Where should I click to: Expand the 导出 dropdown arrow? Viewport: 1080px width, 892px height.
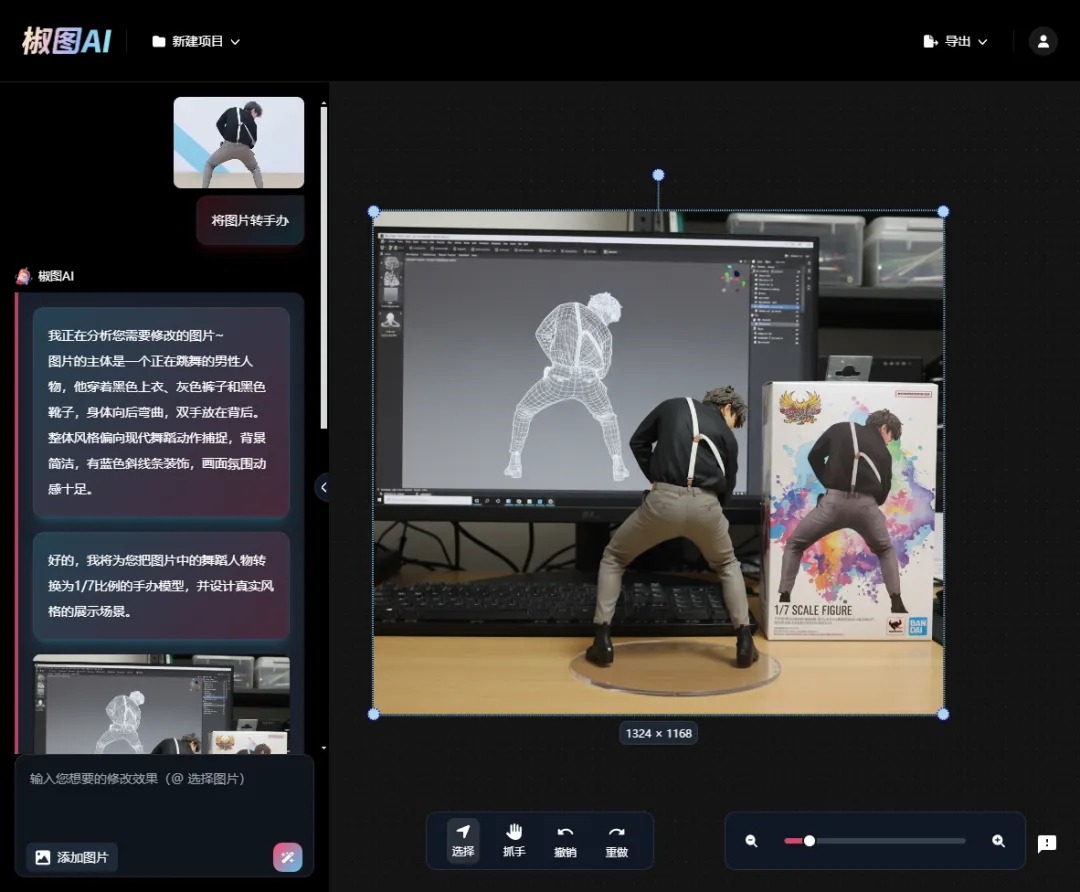[982, 42]
